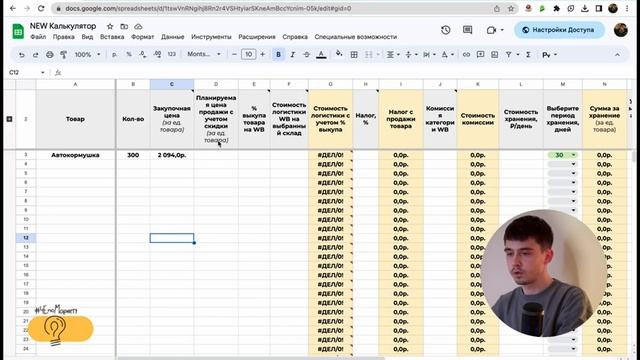Open the Правка menu
The height and width of the screenshot is (360, 640).
tap(64, 37)
